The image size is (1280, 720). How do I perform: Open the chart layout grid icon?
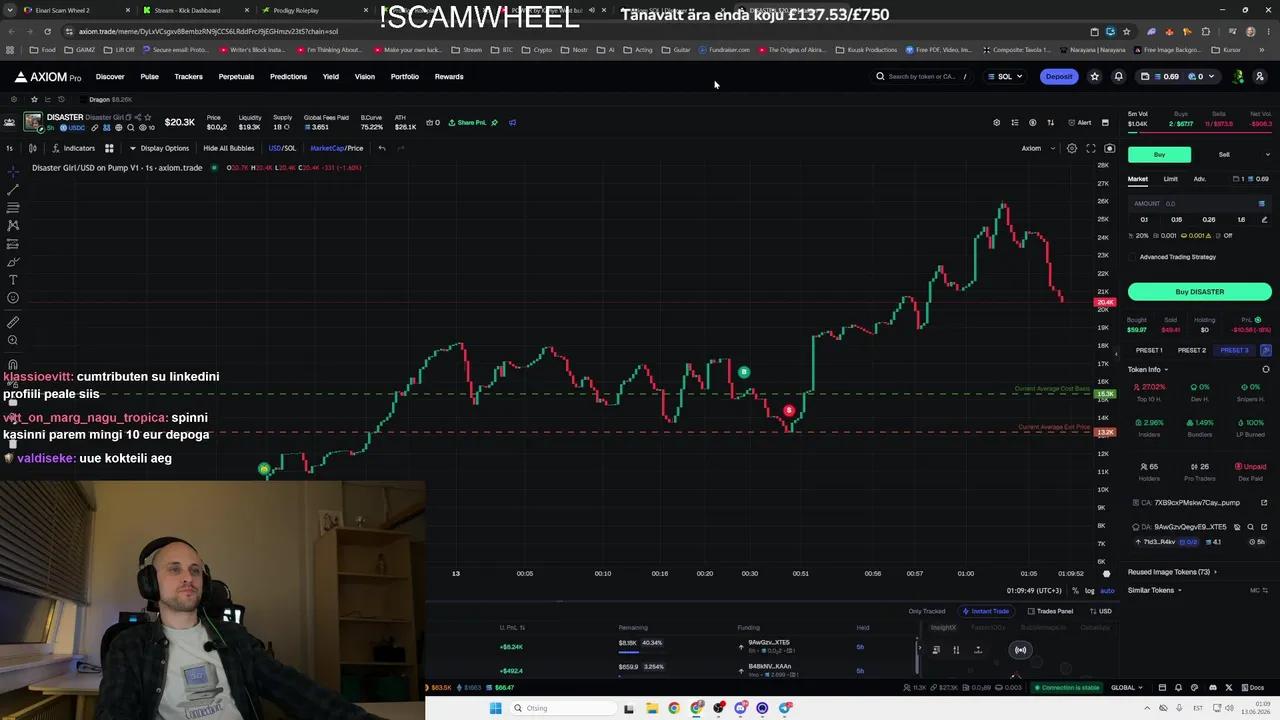pos(109,148)
